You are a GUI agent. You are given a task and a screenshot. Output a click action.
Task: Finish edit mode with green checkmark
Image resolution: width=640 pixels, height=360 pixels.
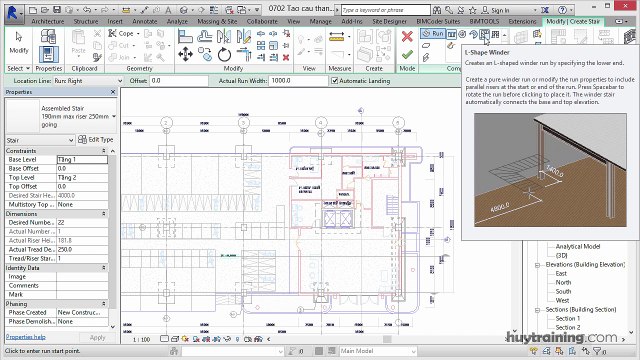[x=407, y=54]
